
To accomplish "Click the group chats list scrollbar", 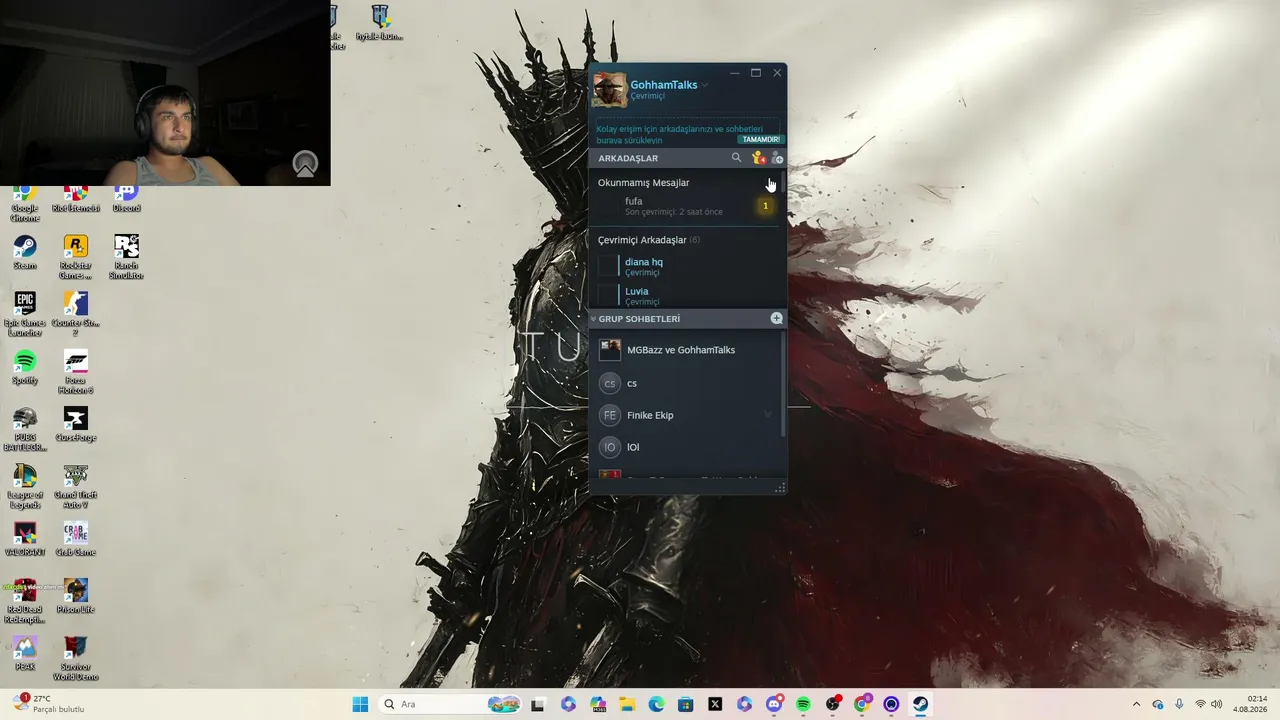I will [782, 385].
